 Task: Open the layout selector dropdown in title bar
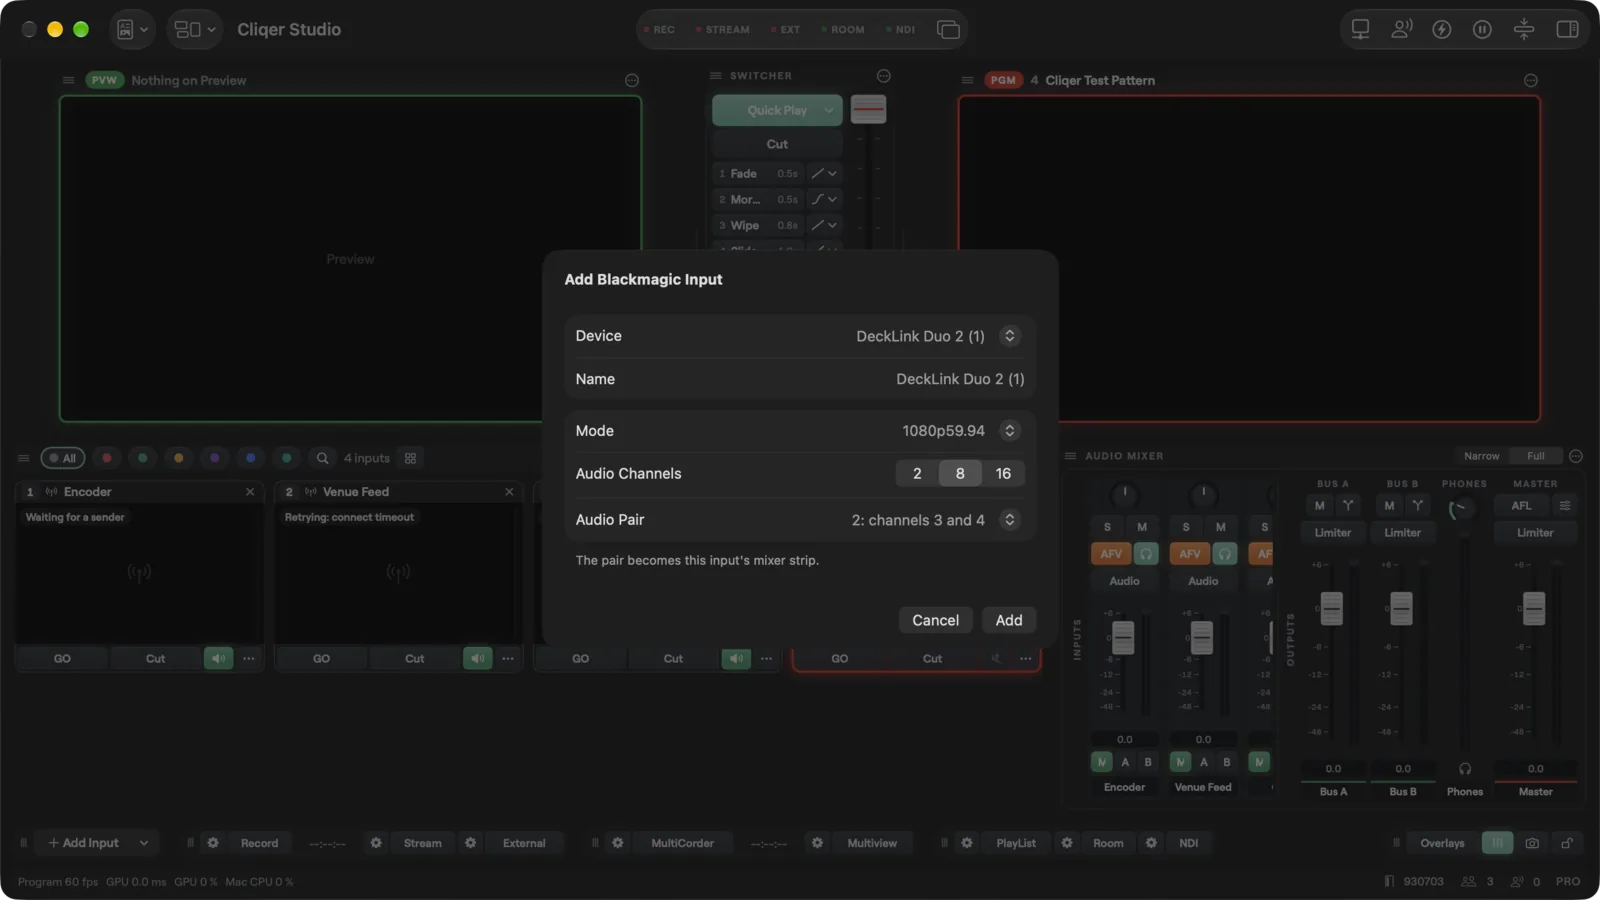point(195,29)
